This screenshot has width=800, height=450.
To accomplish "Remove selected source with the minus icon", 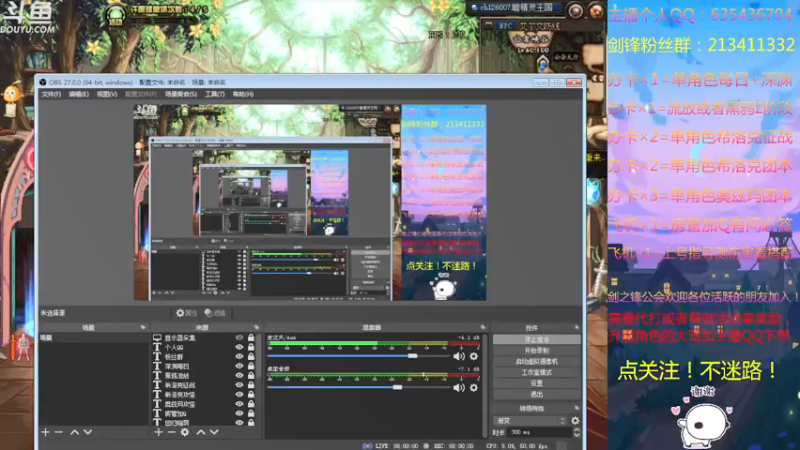I will [x=171, y=432].
